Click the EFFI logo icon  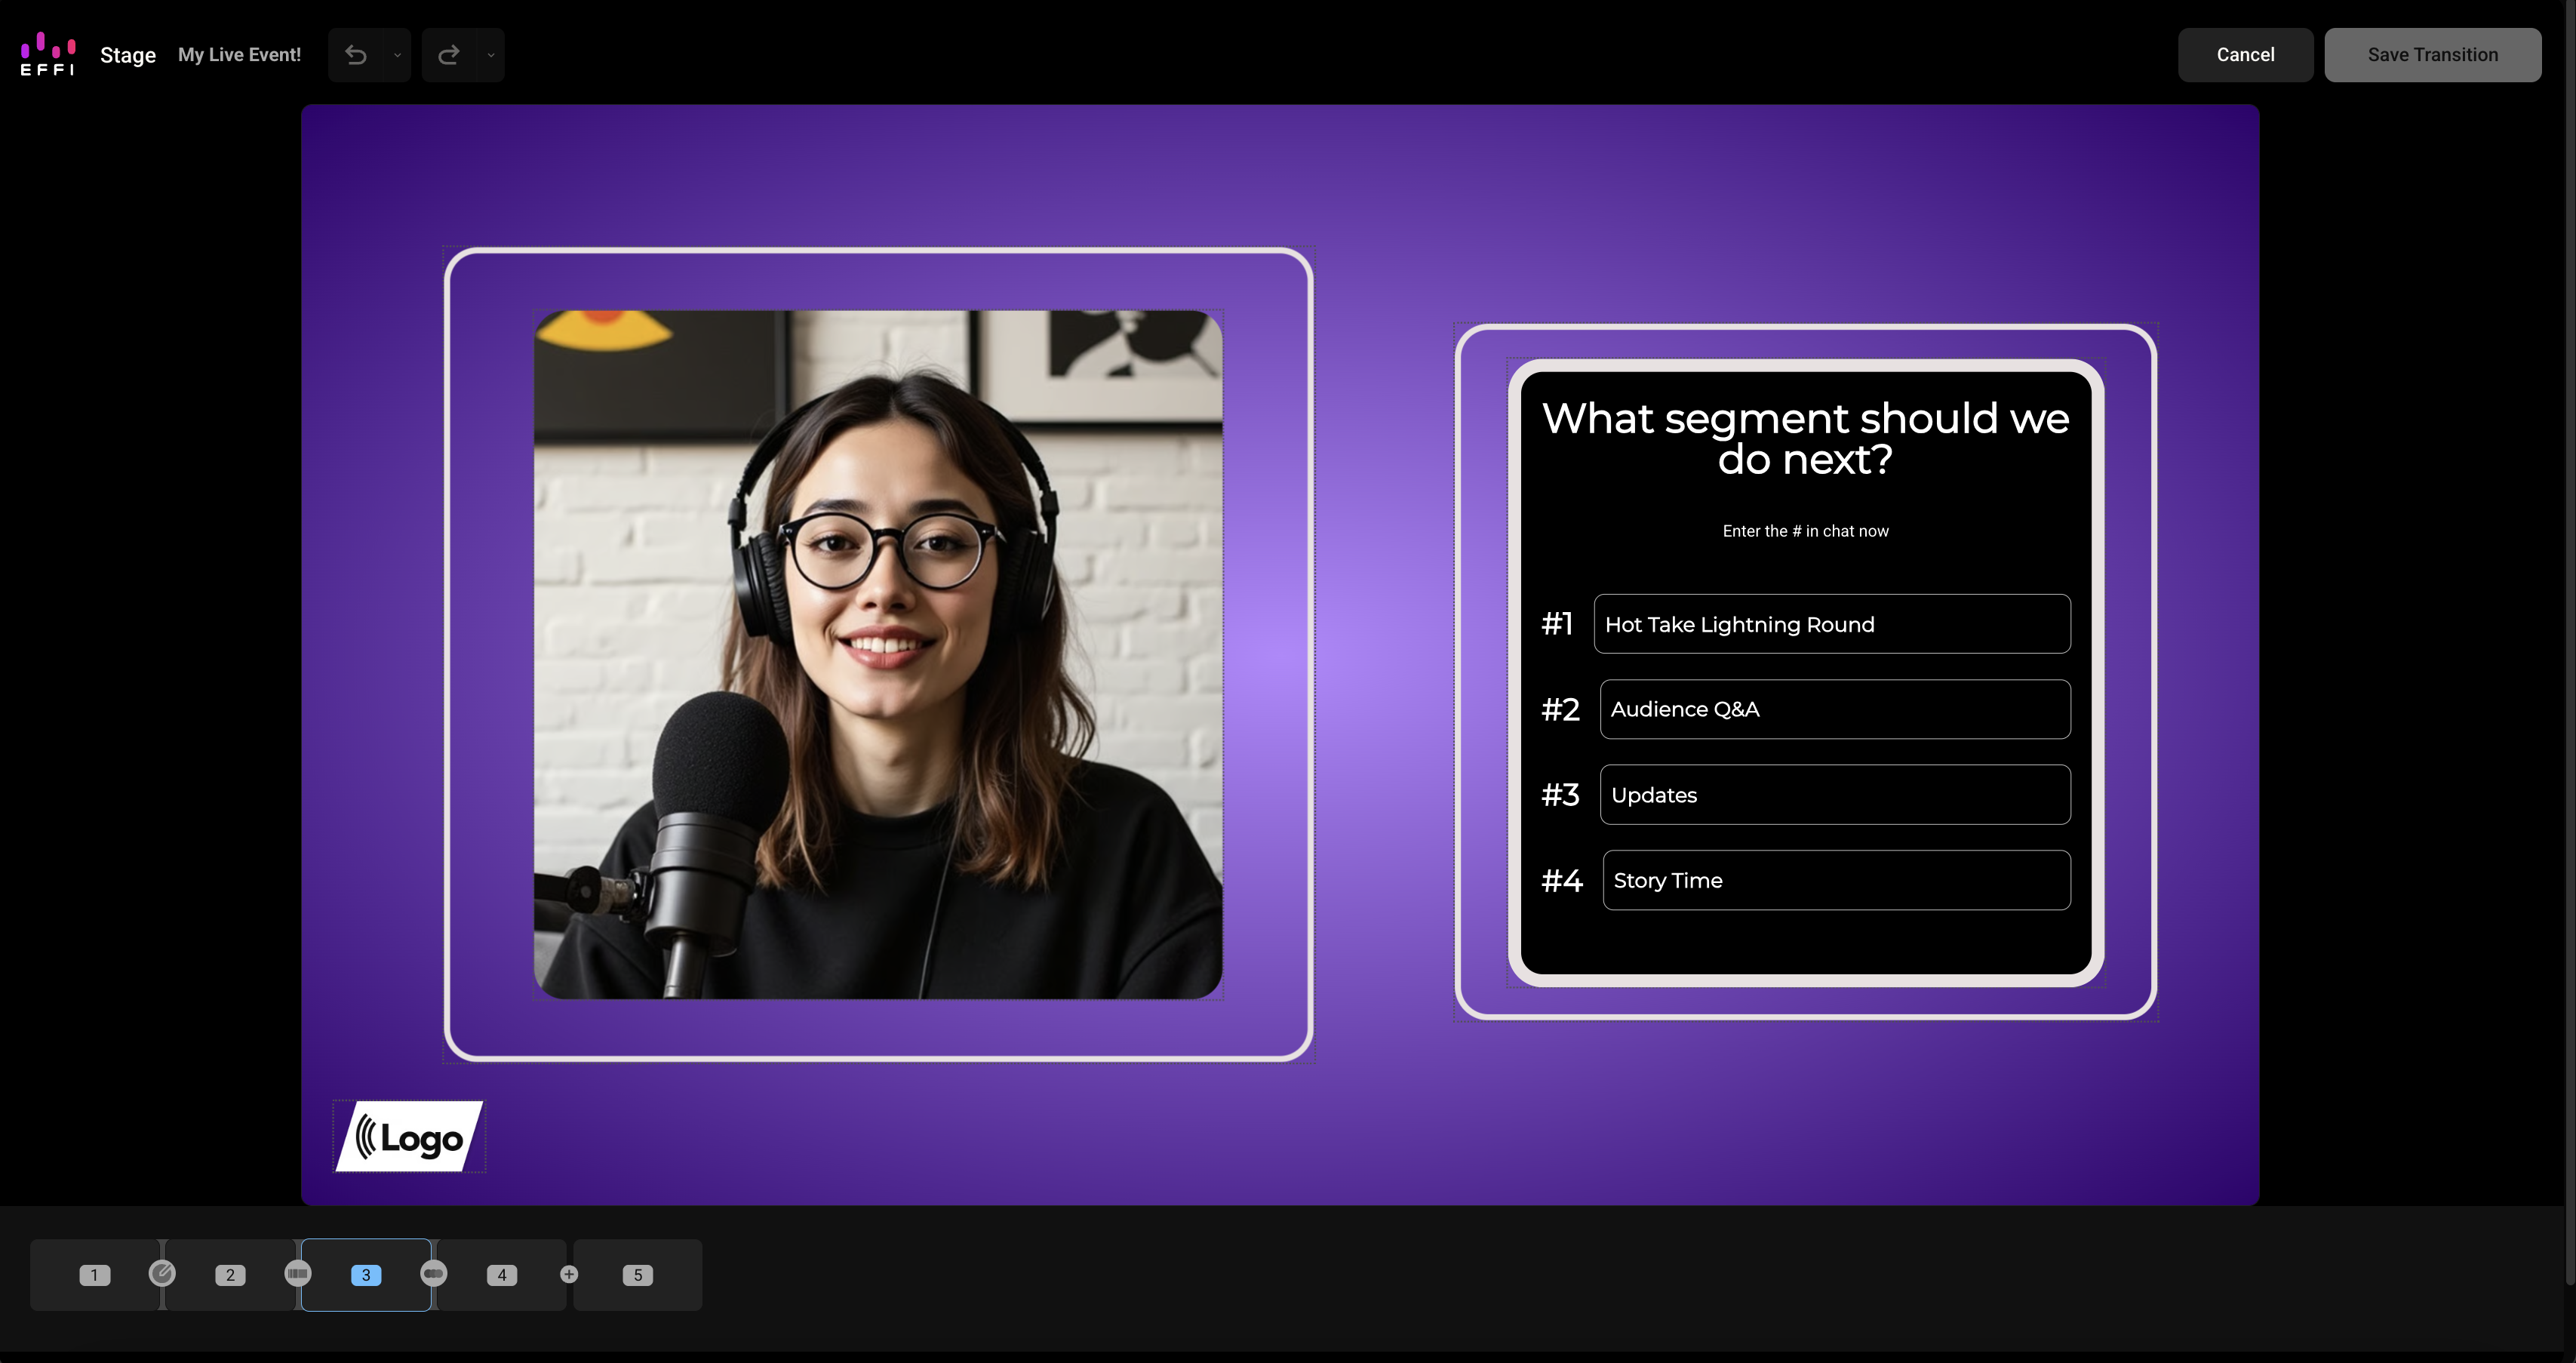(x=48, y=54)
